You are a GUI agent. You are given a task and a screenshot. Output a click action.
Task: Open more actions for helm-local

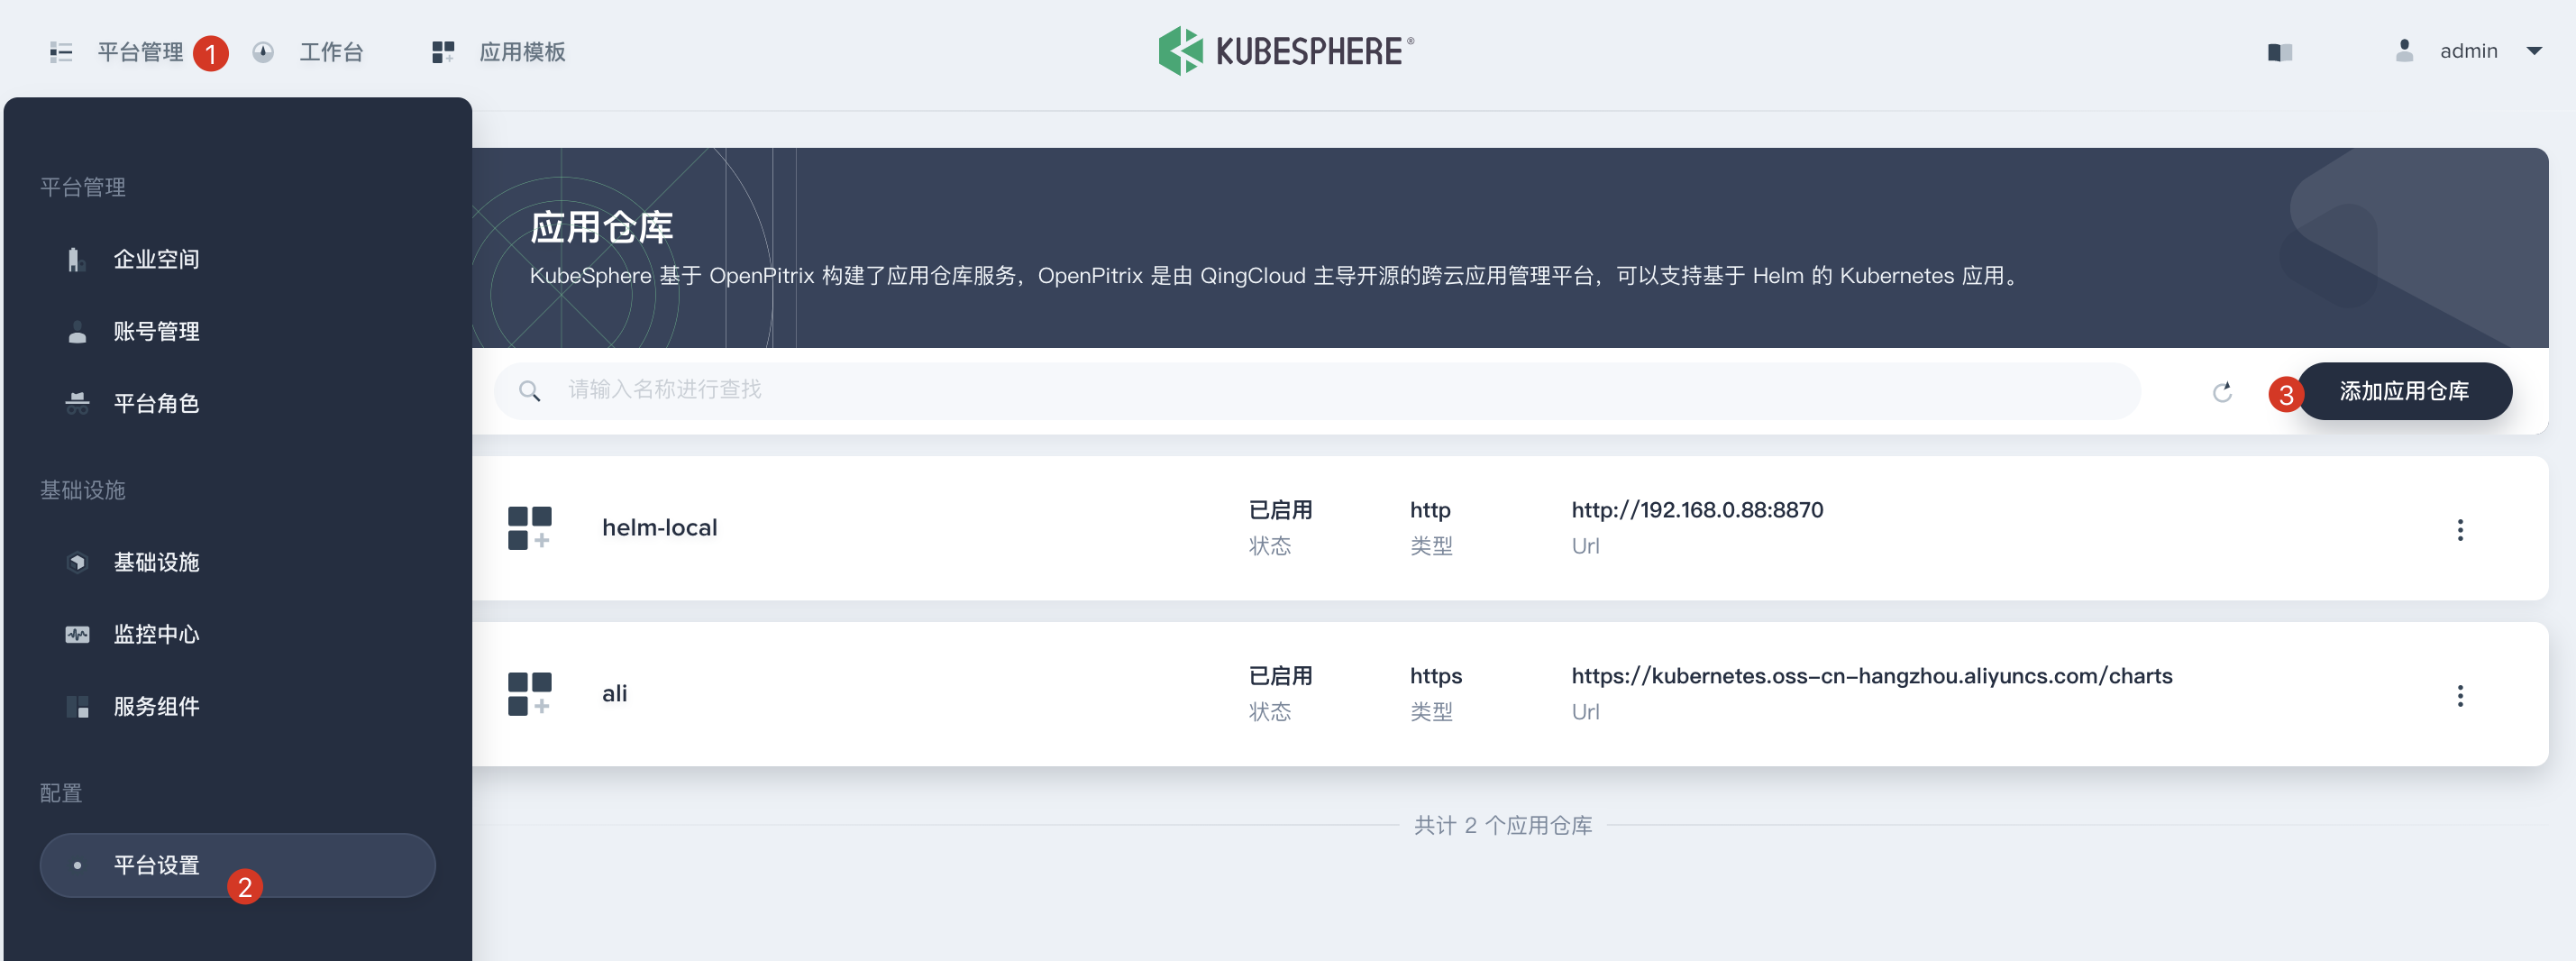click(x=2460, y=529)
